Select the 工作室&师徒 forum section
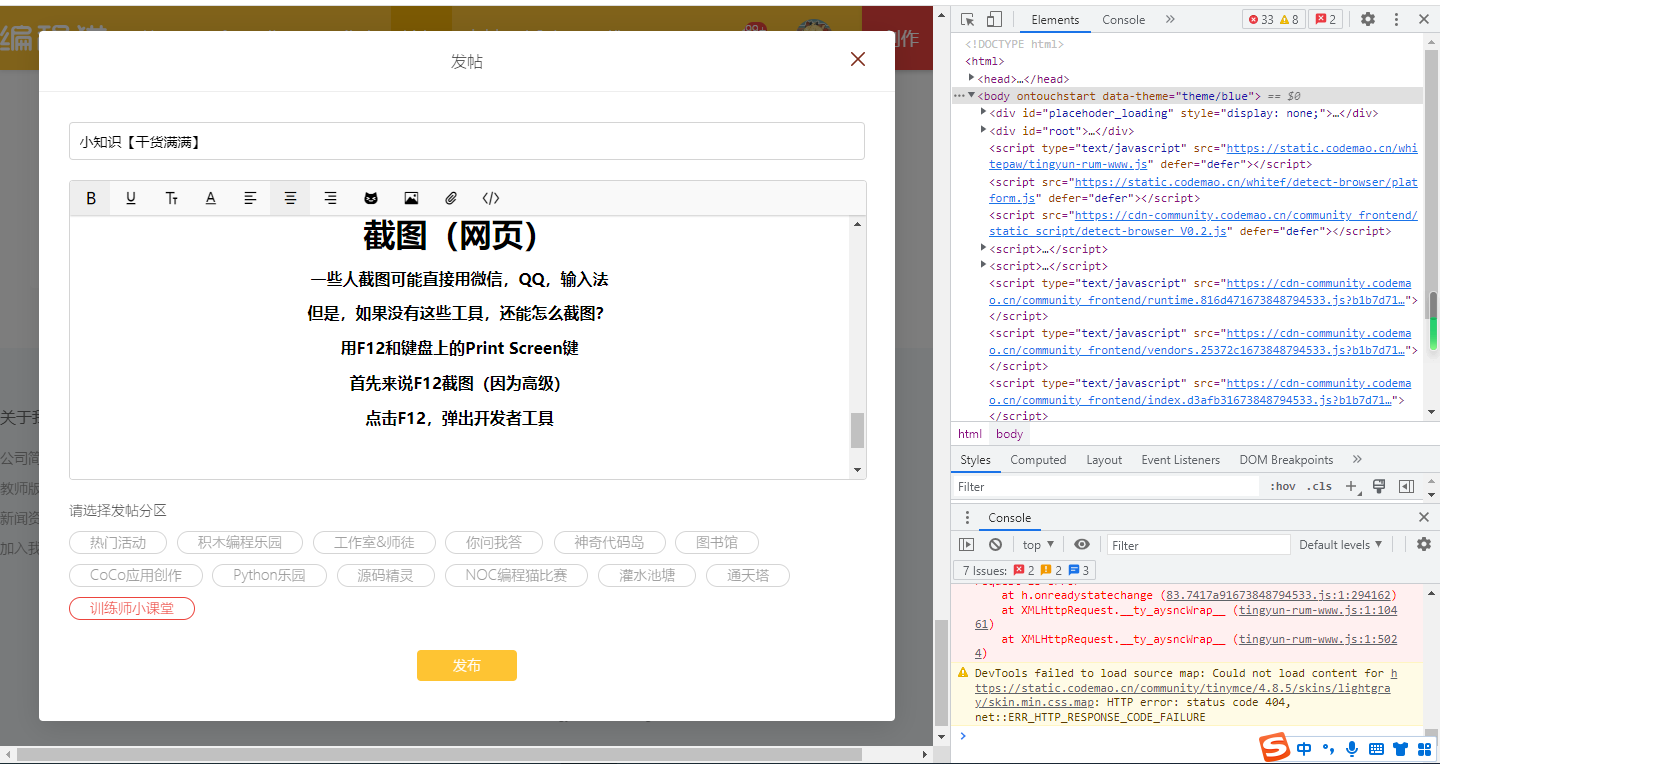Viewport: 1658px width, 764px height. point(374,543)
